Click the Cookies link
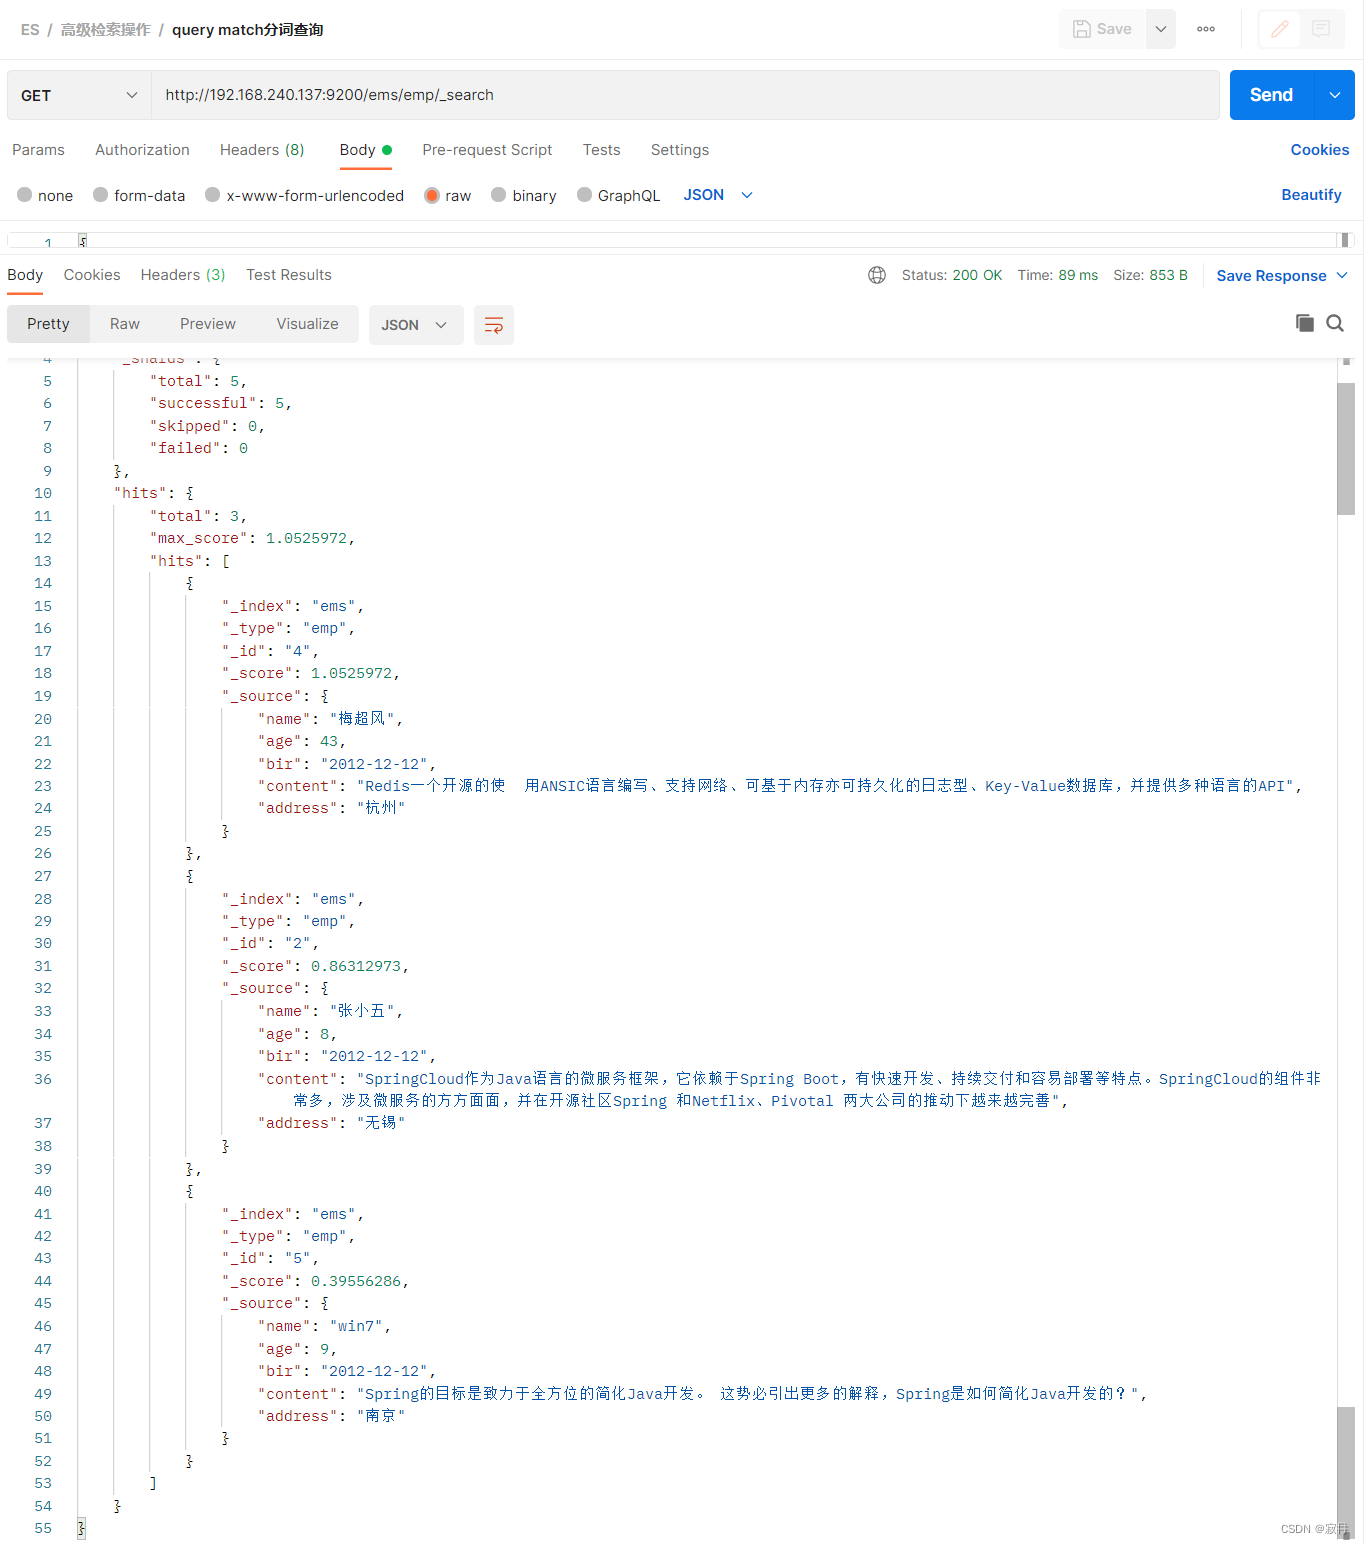Screen dimensions: 1364x1544 click(1320, 150)
